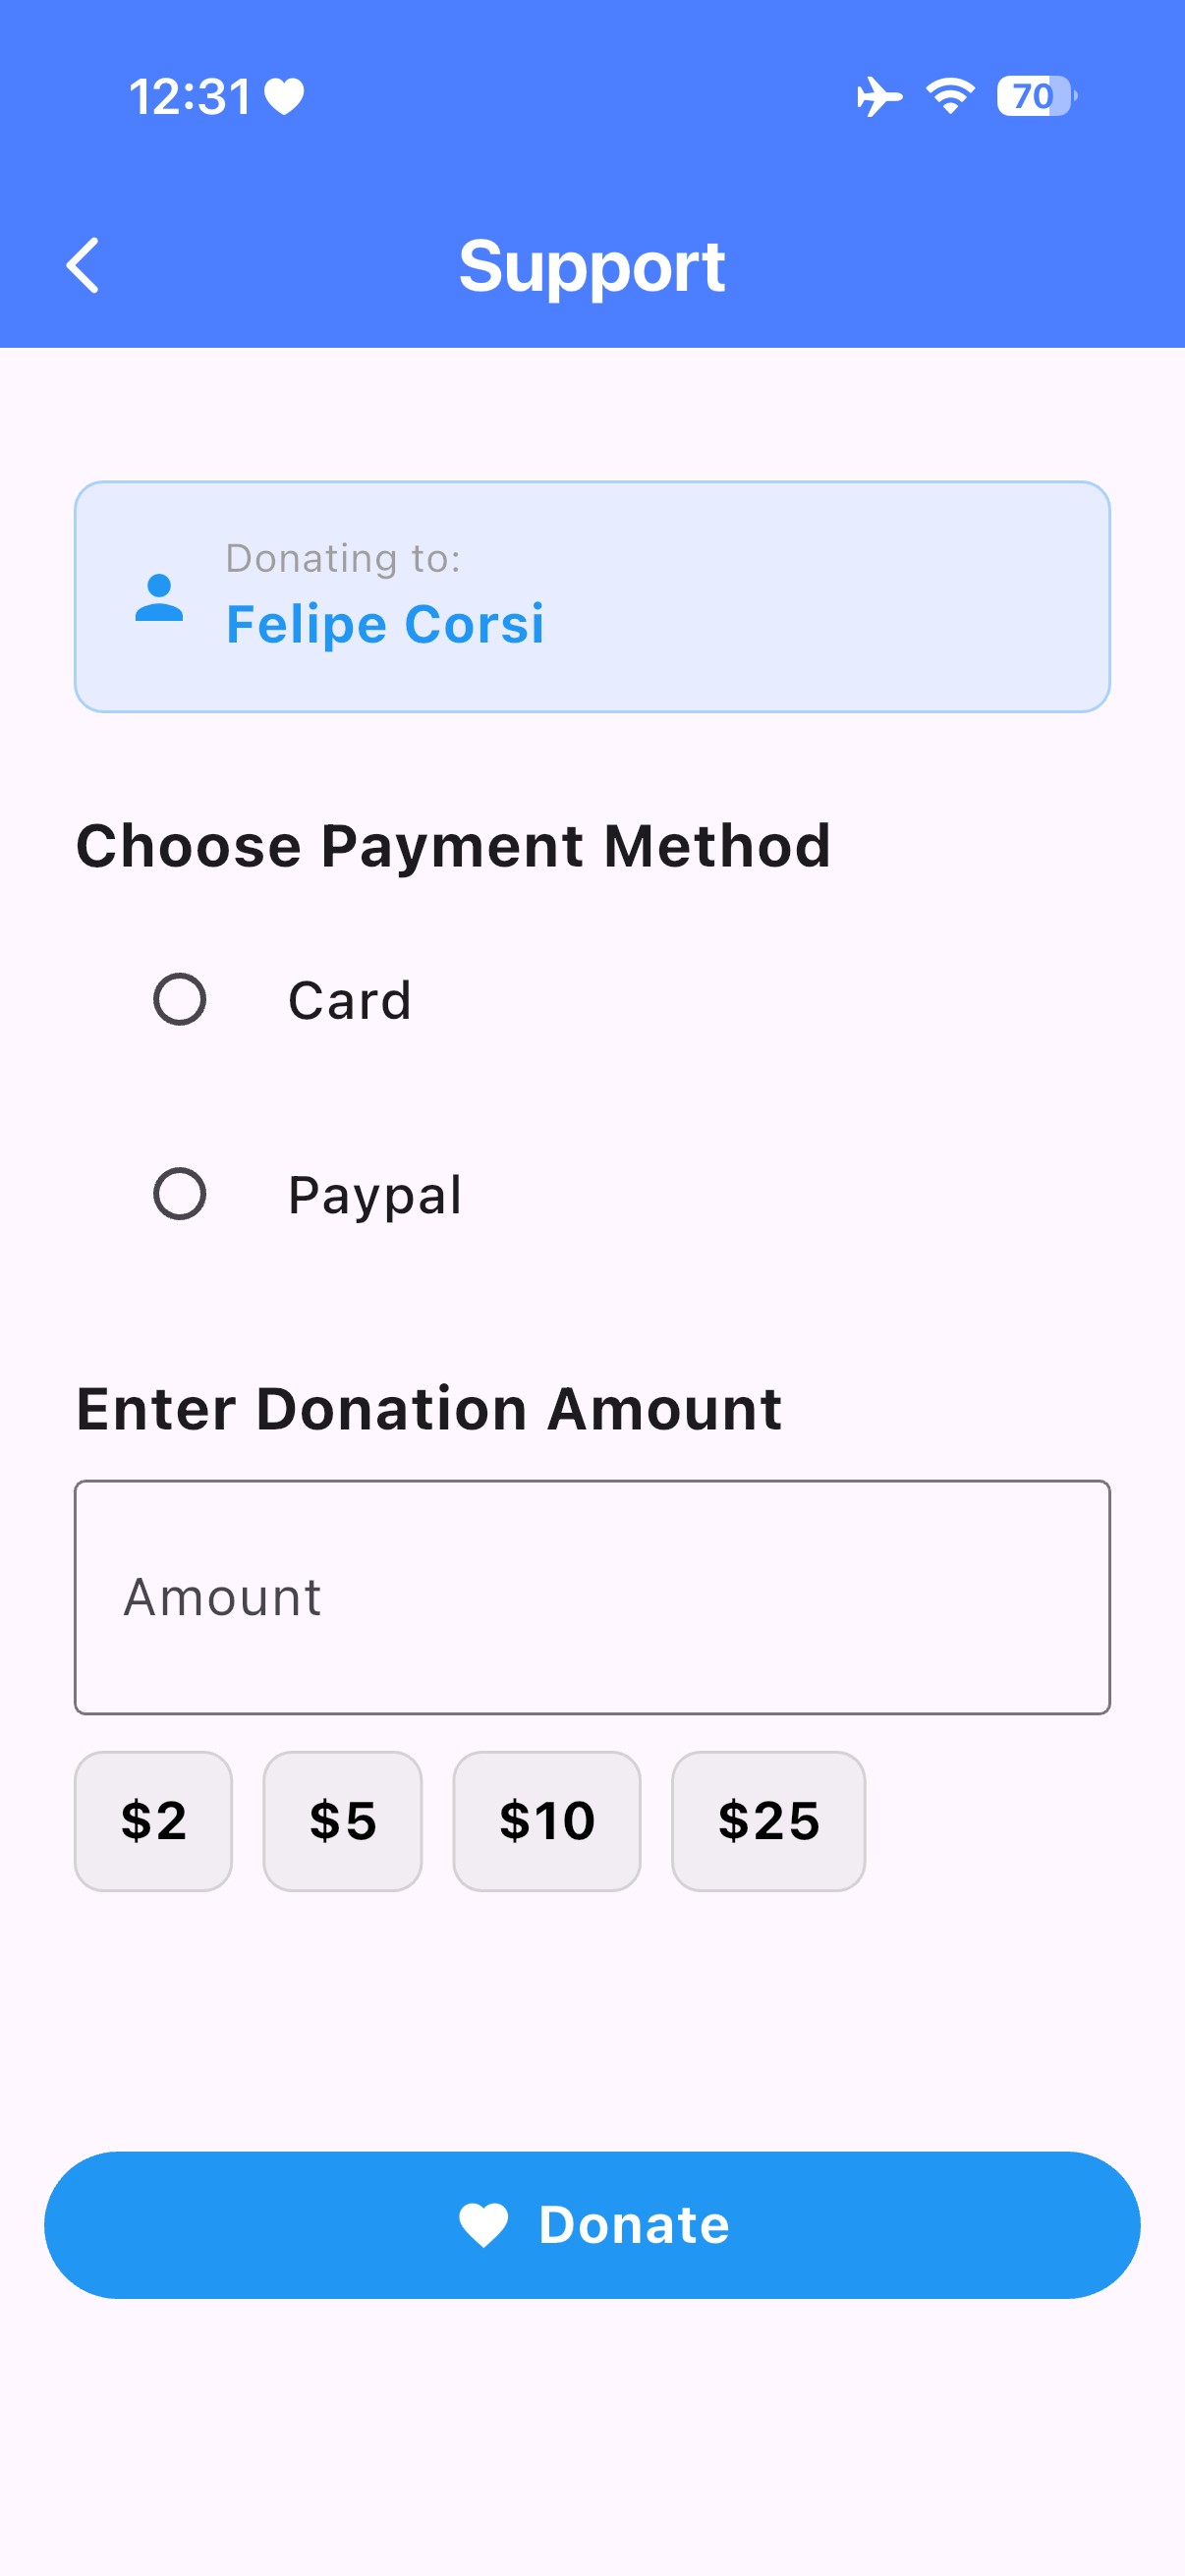Screen dimensions: 1185x2576
Task: Choose the Card payment label
Action: coord(350,1001)
